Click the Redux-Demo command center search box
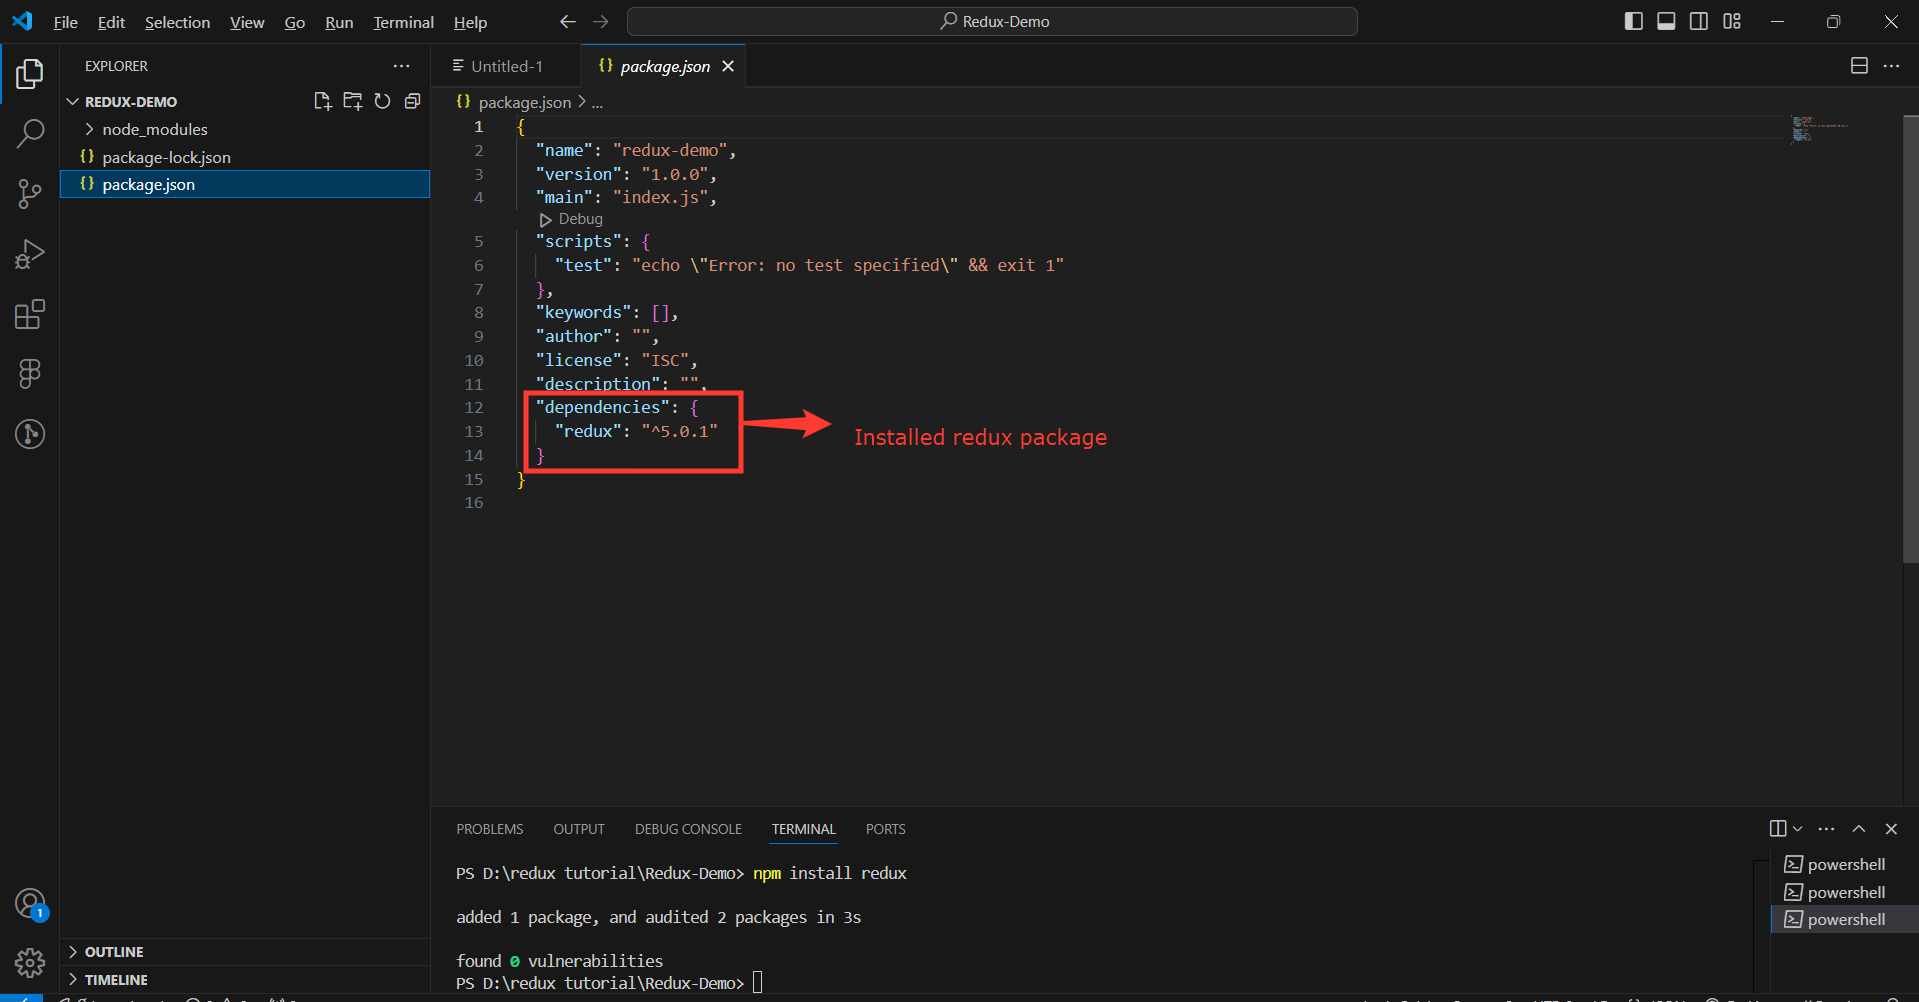This screenshot has height=1002, width=1919. [992, 21]
